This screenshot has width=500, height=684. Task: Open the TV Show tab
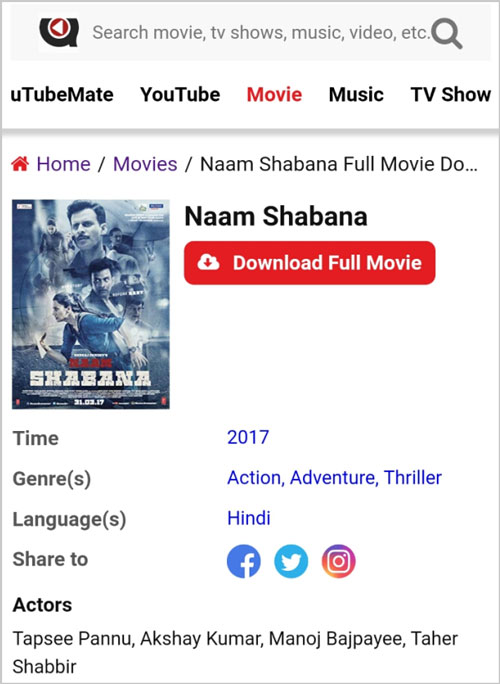coord(451,95)
